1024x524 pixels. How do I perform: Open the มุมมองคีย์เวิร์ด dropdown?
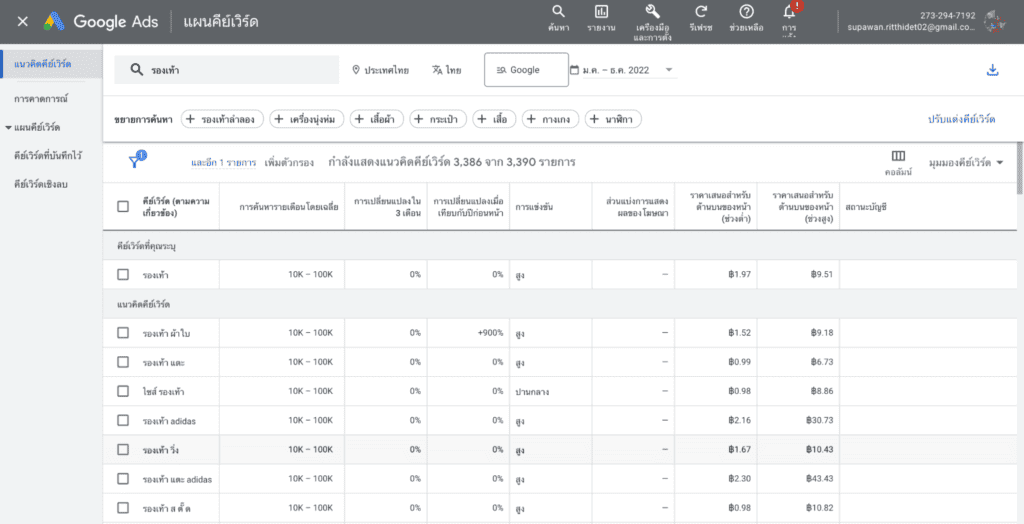(965, 162)
